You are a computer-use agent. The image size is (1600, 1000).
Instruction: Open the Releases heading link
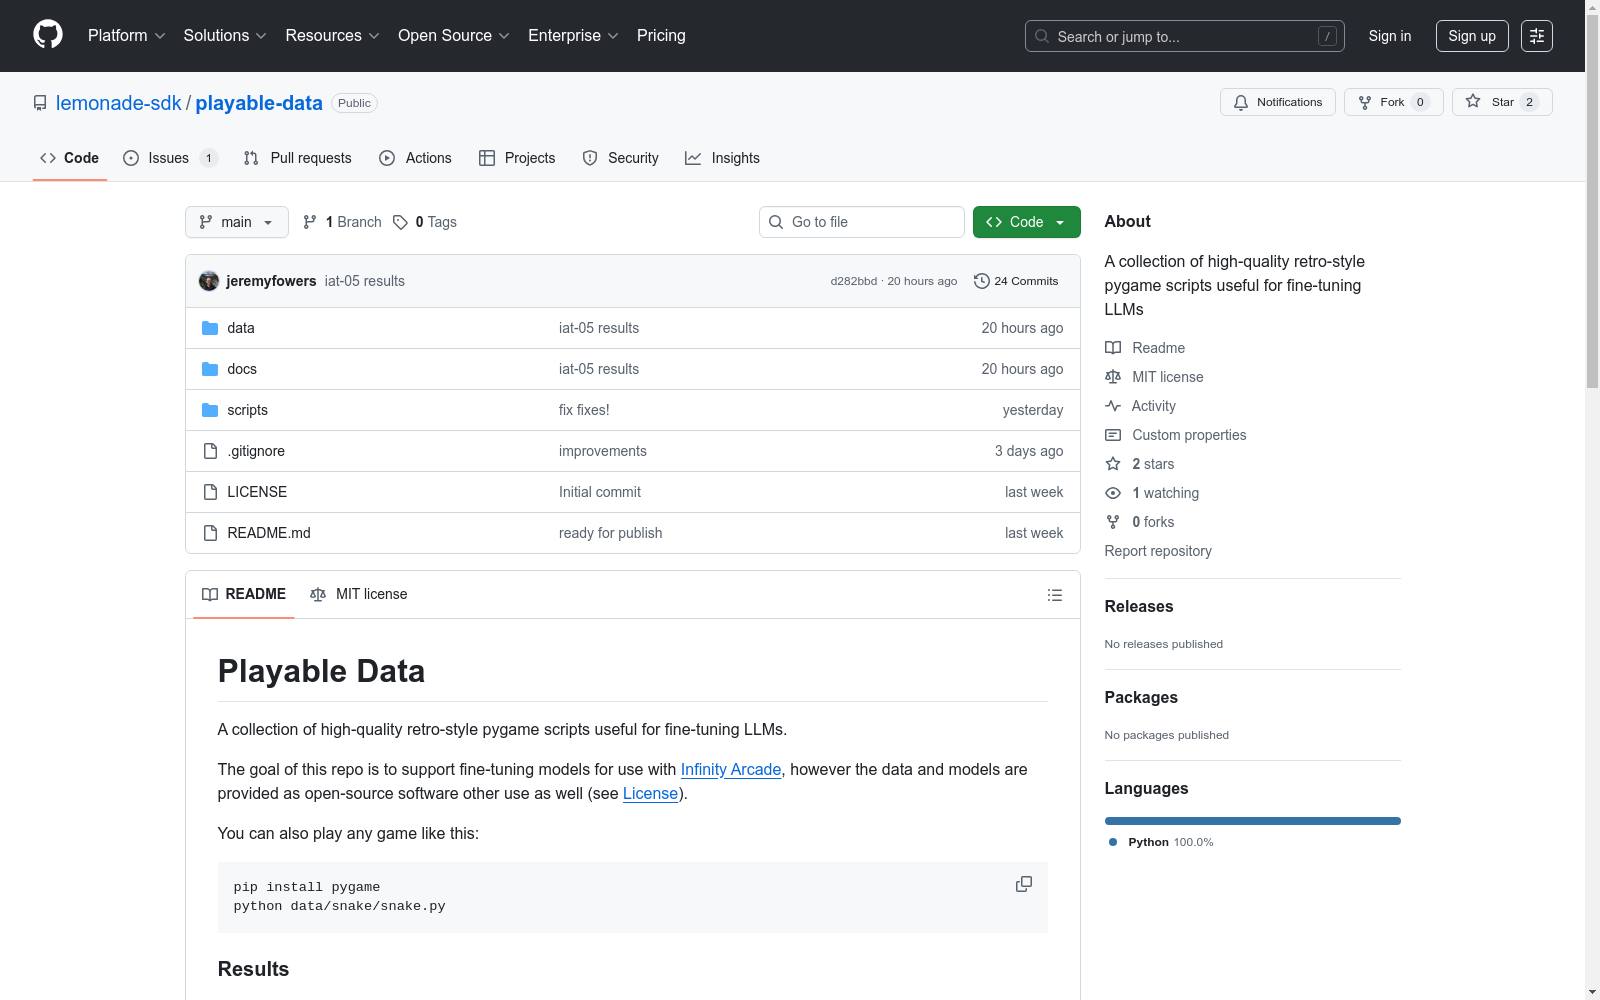click(x=1139, y=606)
